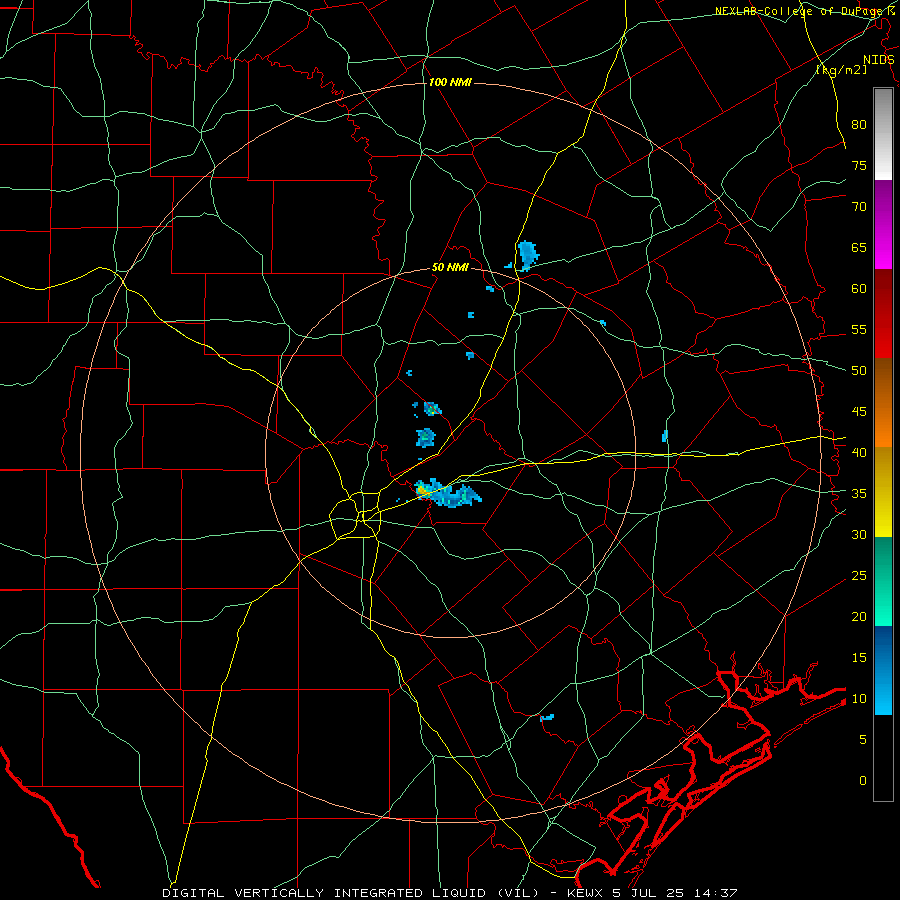Select the "30" value on the color scale
This screenshot has width=900, height=900.
tap(859, 535)
